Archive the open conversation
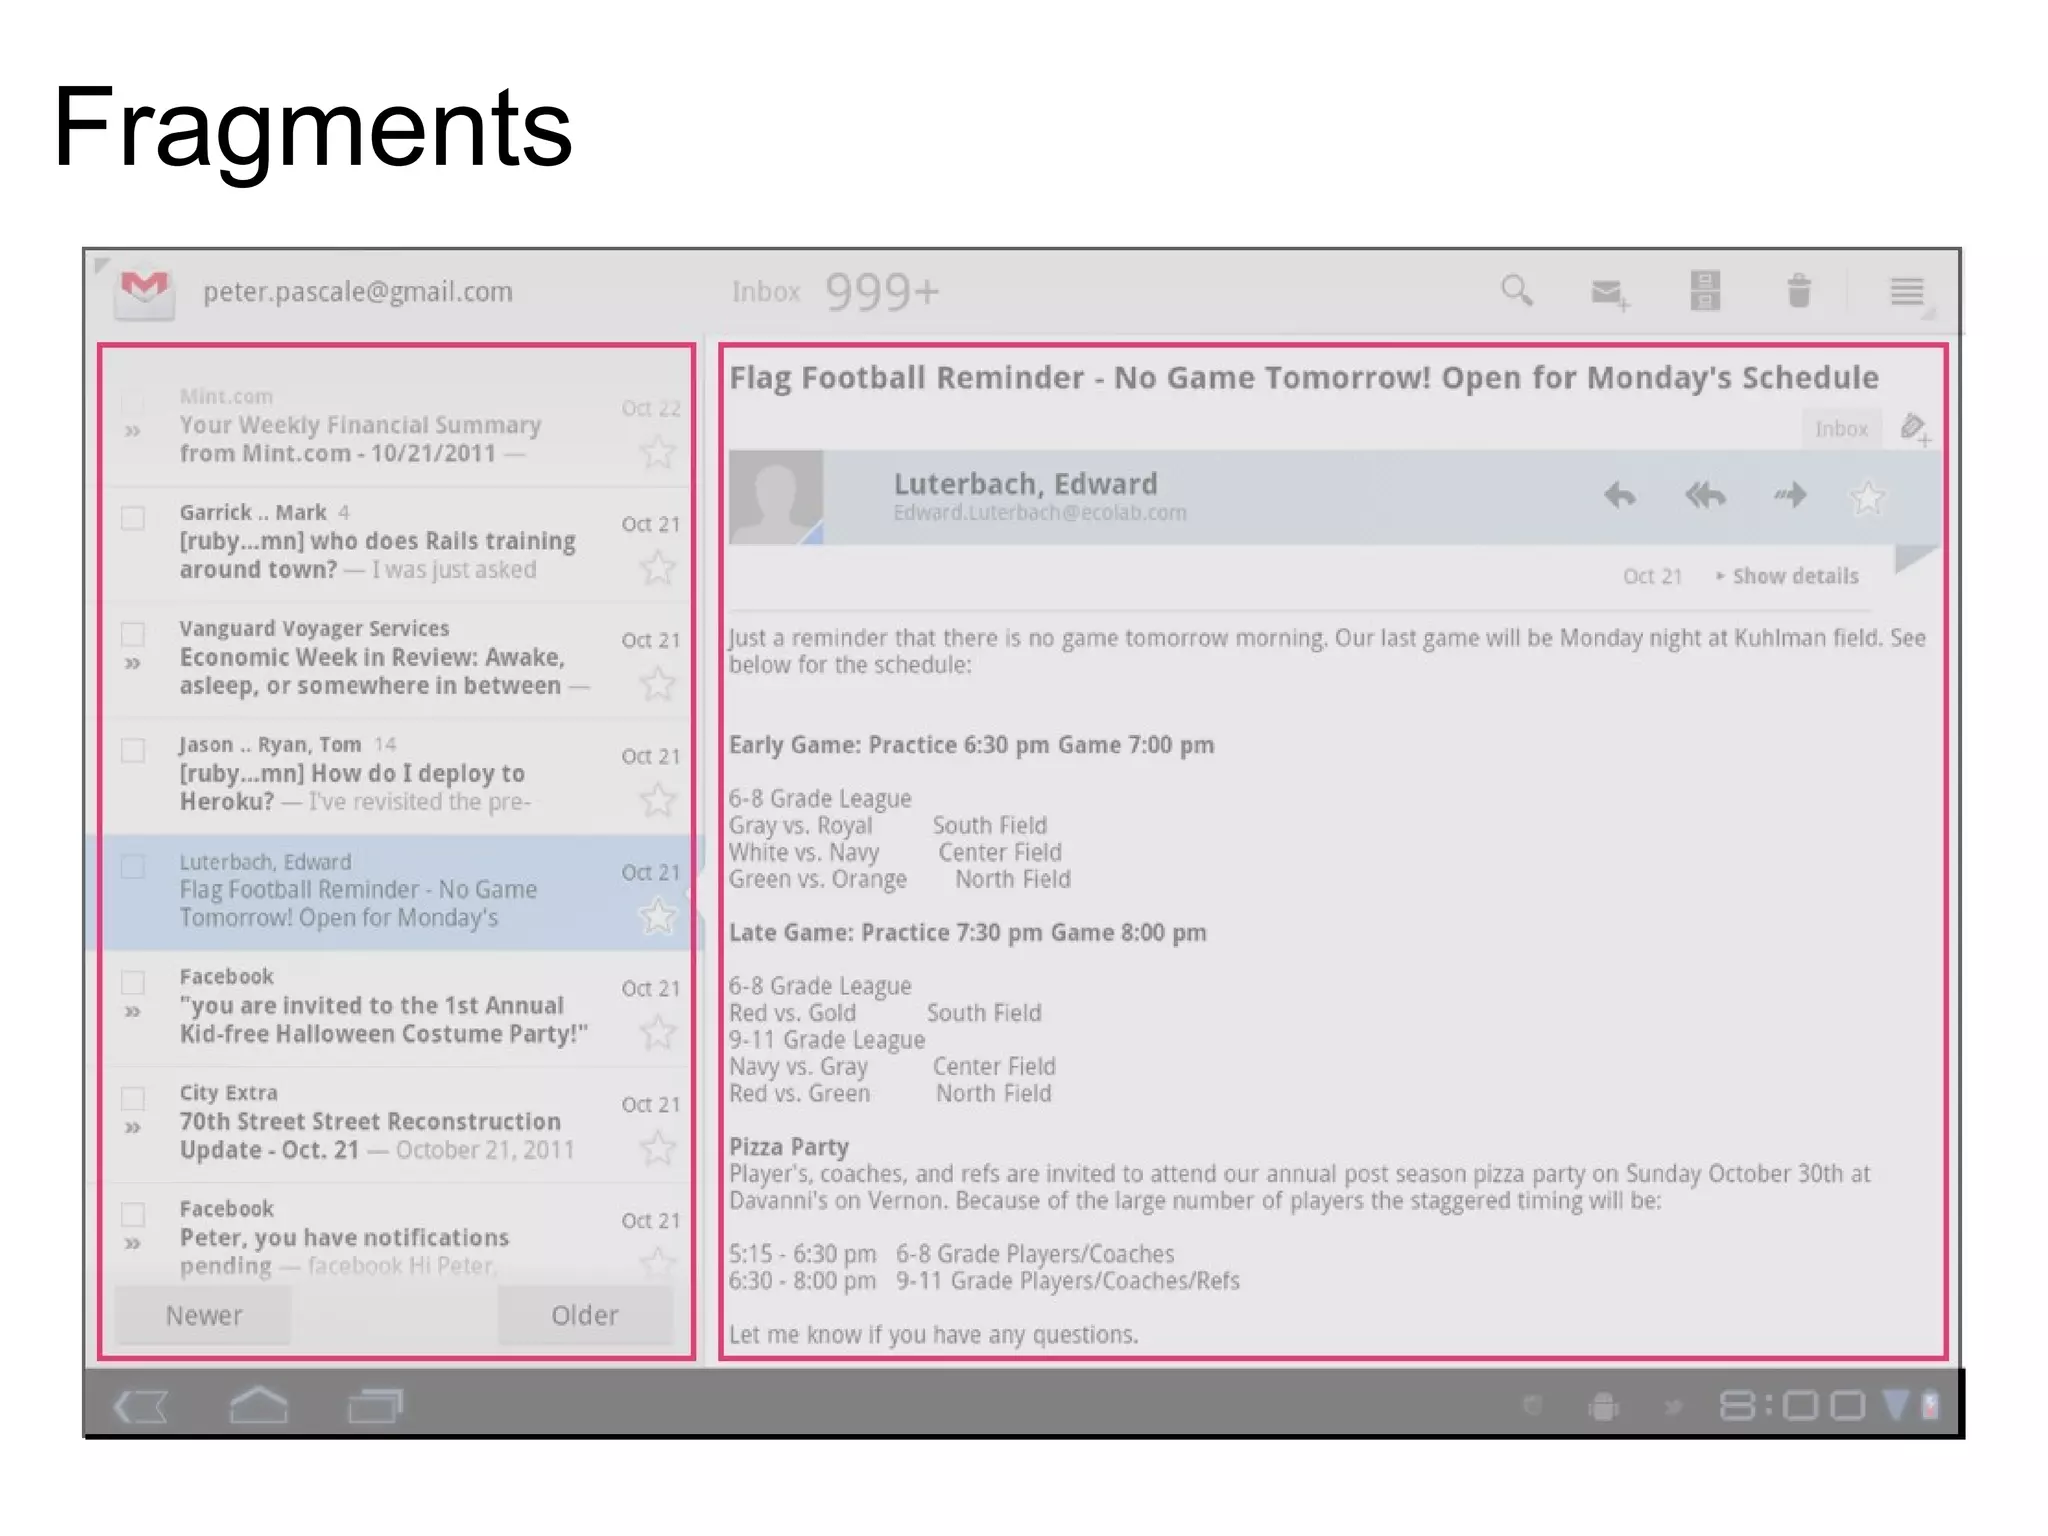The image size is (2048, 1536). pyautogui.click(x=1705, y=291)
